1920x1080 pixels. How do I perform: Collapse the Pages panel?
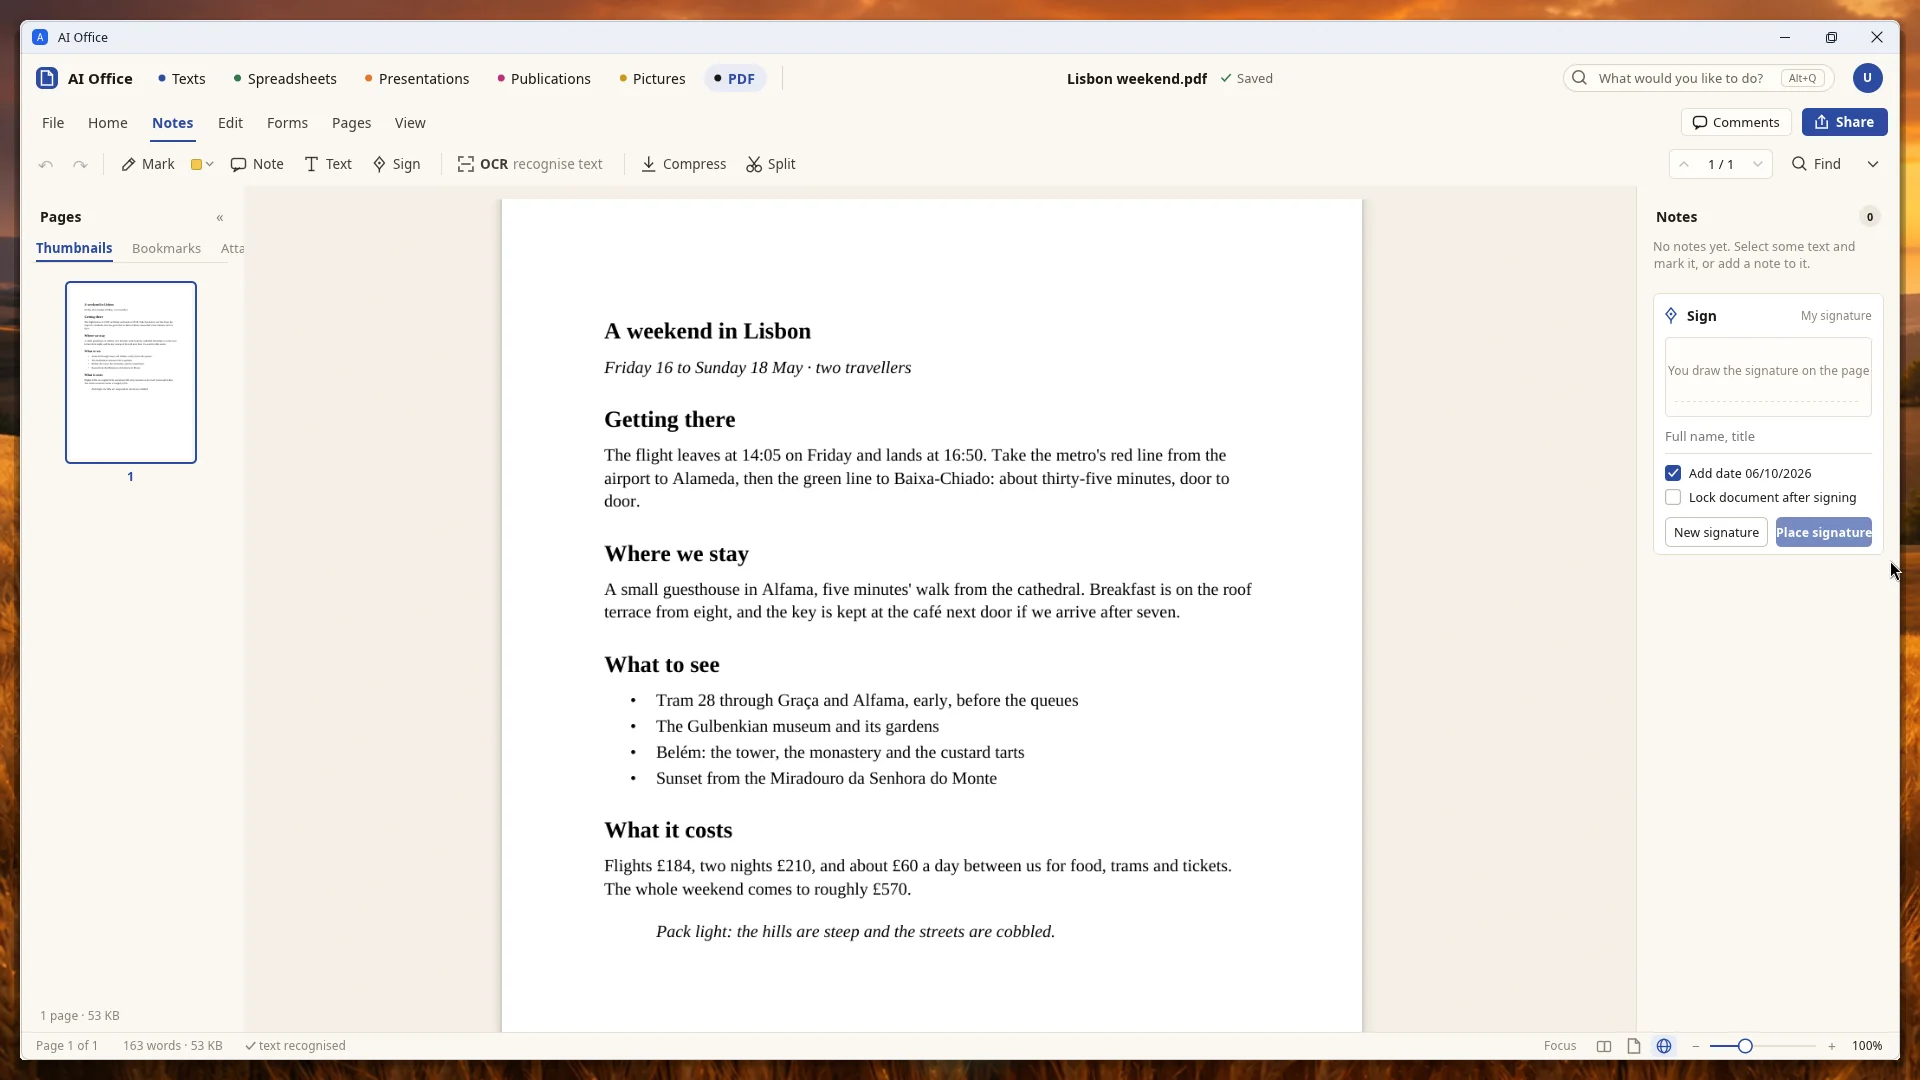pos(220,217)
